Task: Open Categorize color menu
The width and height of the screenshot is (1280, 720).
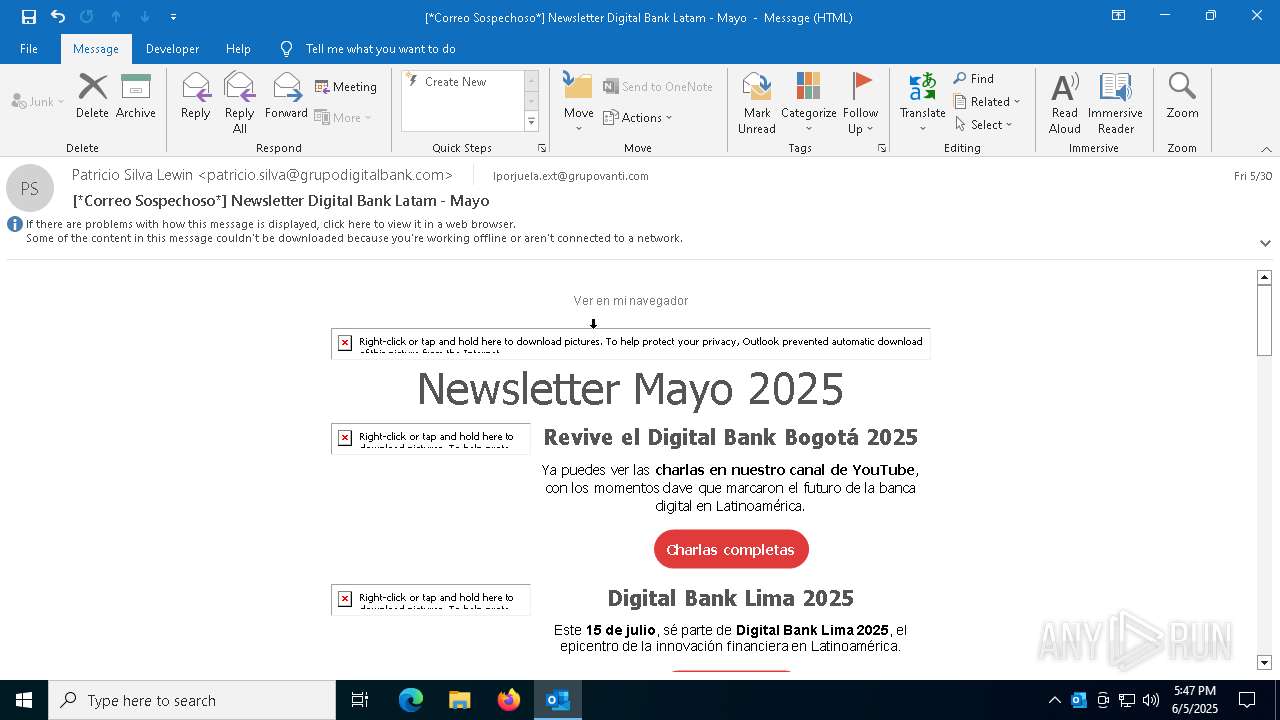Action: click(x=808, y=103)
